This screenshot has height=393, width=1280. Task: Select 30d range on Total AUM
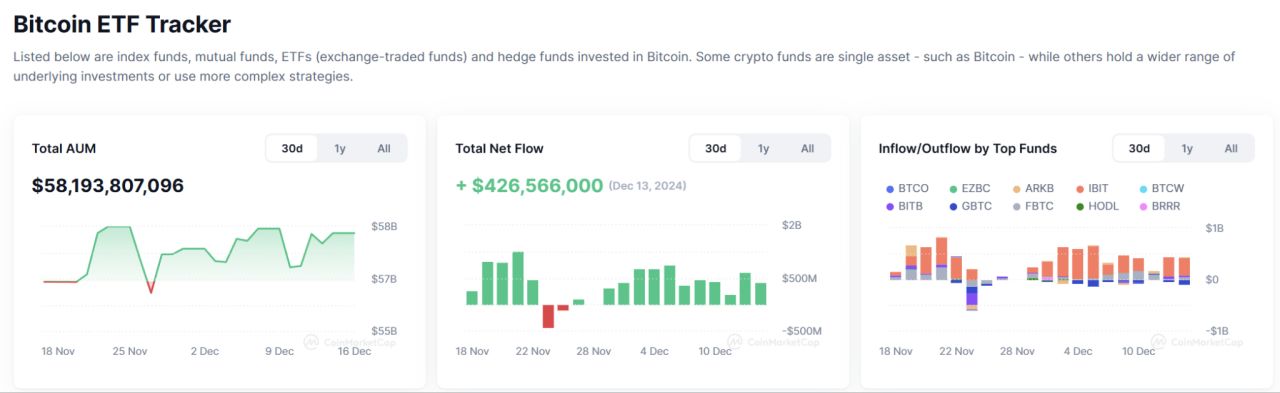pyautogui.click(x=292, y=149)
